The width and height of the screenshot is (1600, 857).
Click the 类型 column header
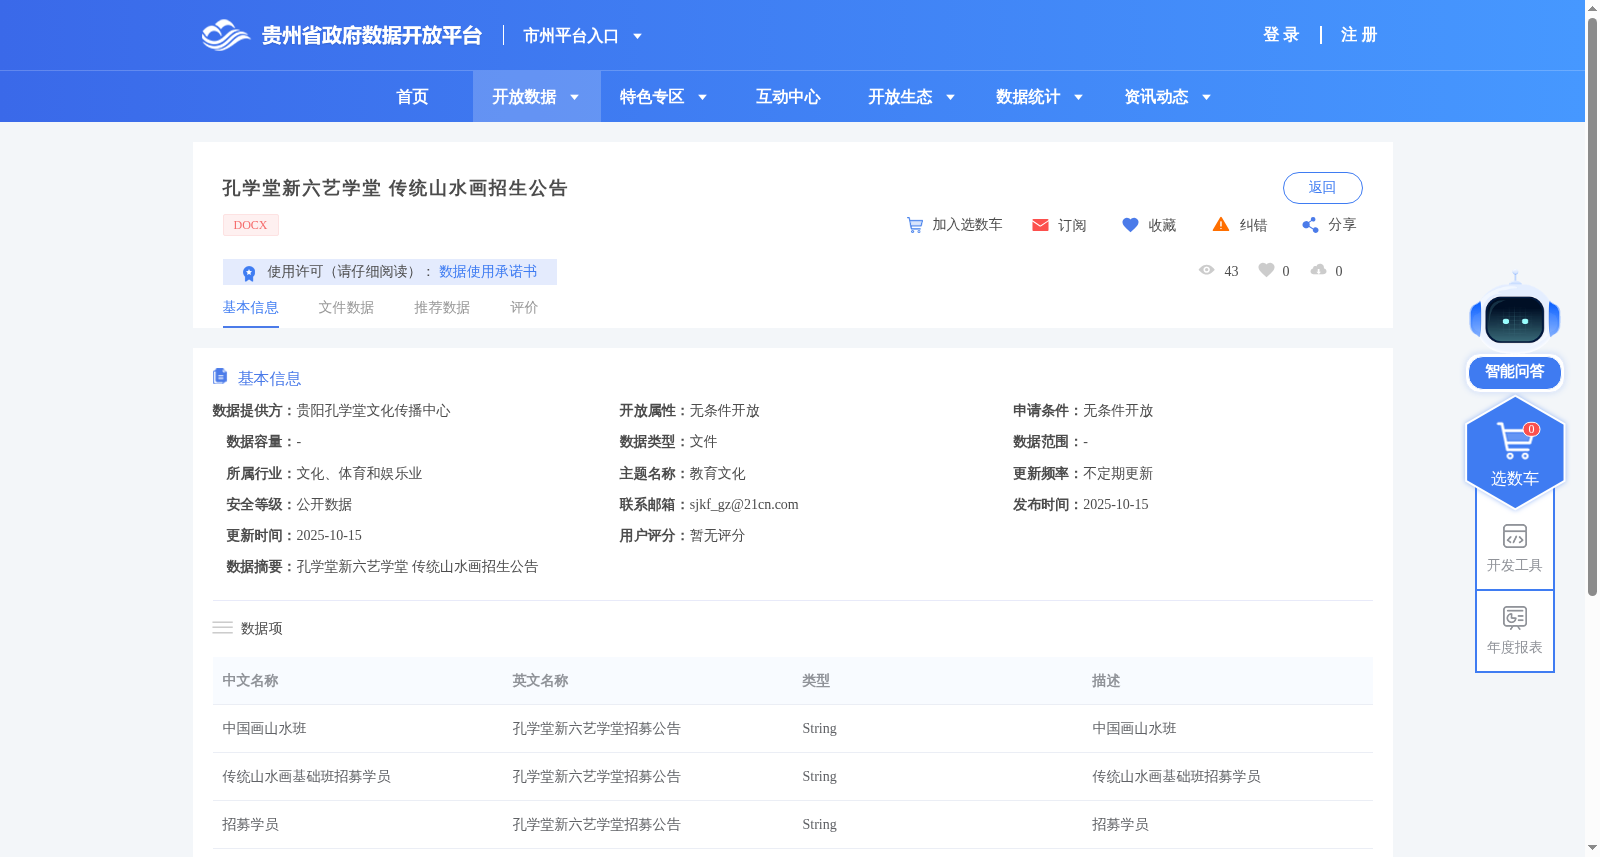816,681
